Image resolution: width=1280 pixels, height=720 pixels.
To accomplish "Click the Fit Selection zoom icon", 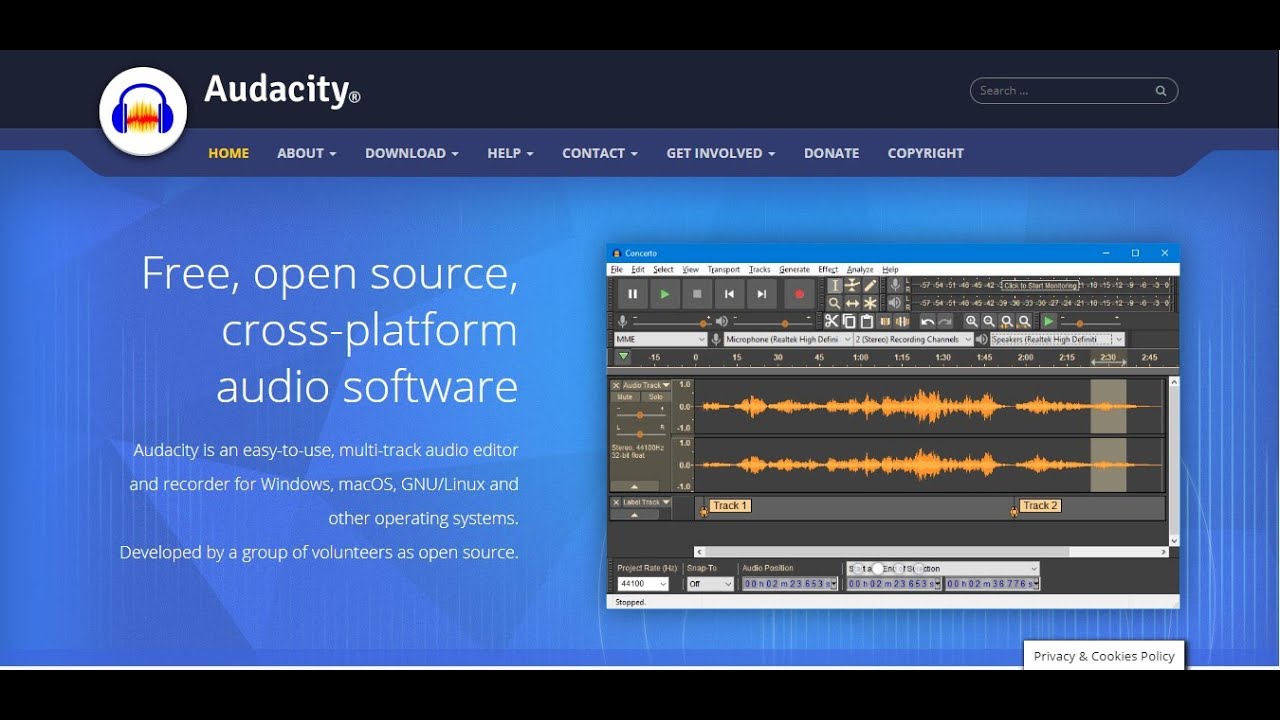I will [x=1007, y=321].
